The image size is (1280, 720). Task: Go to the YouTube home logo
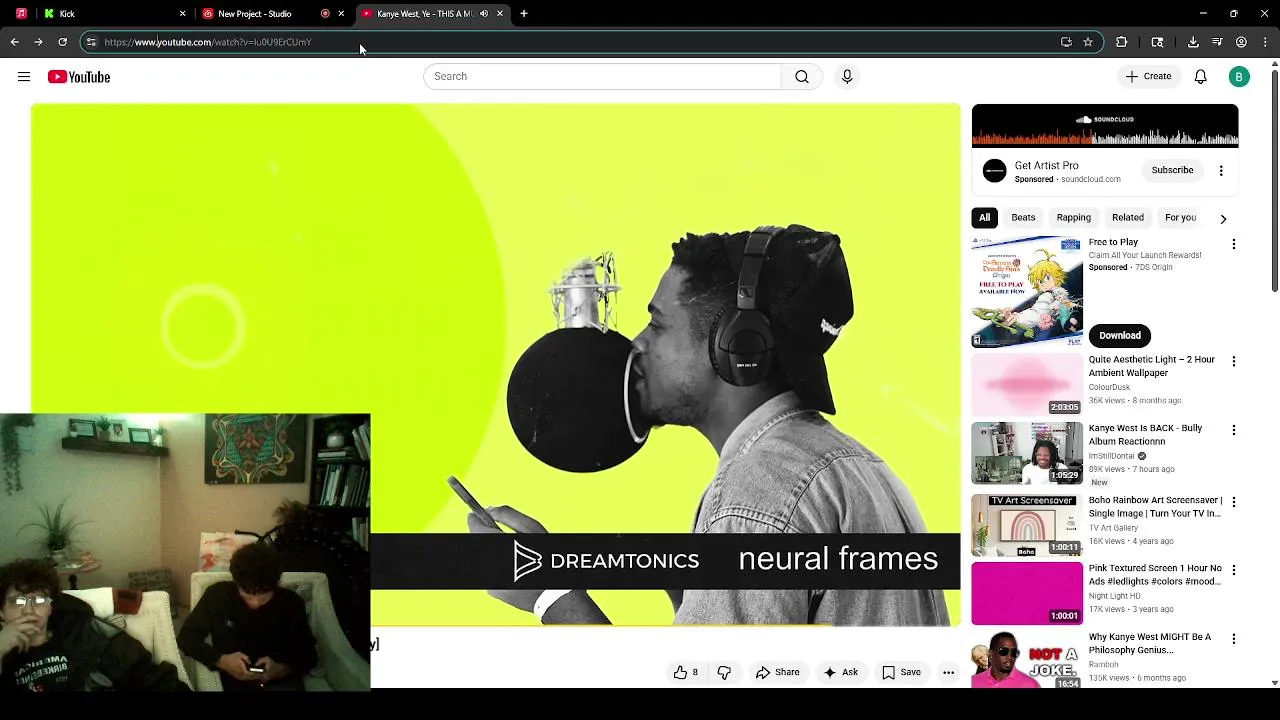79,77
